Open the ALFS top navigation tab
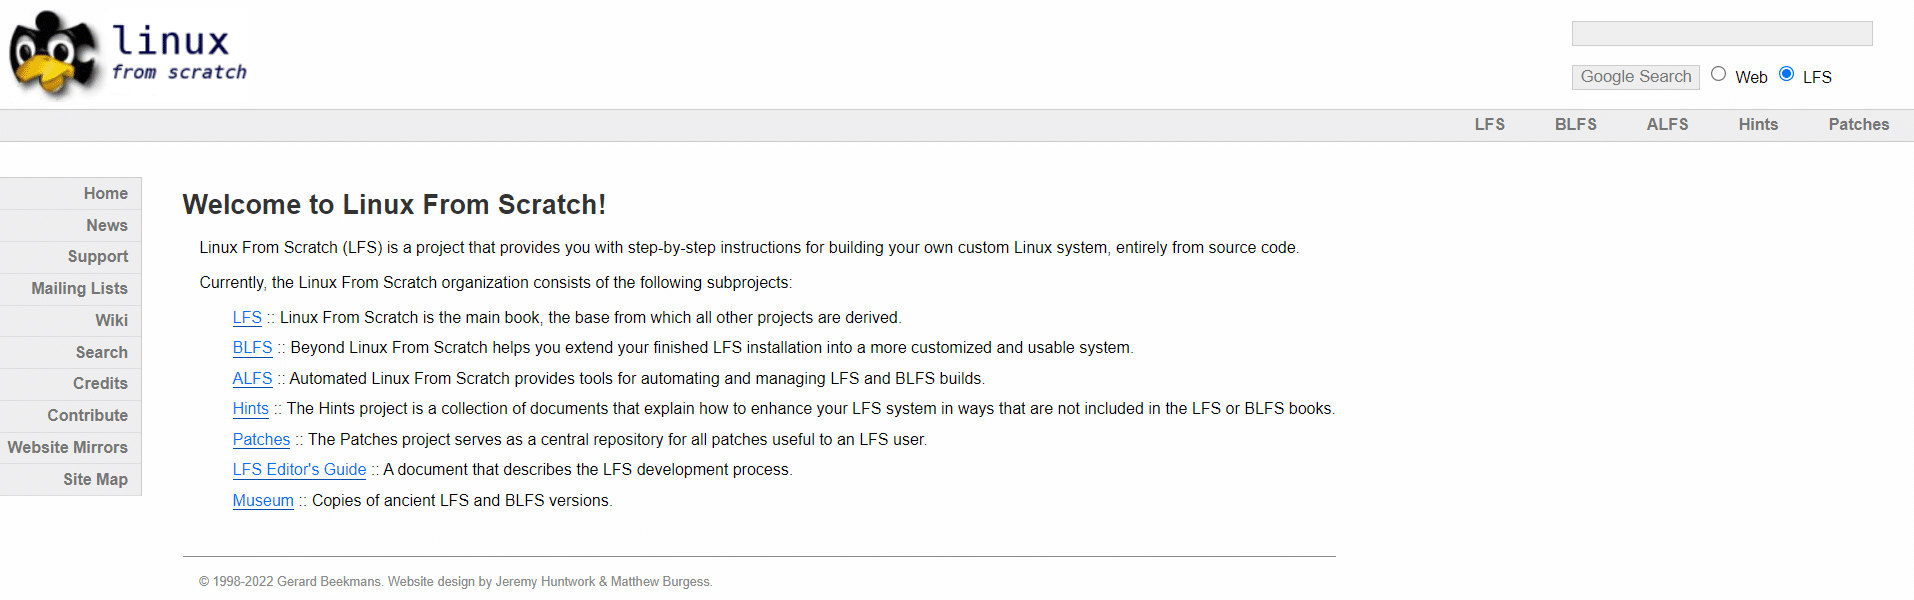Screen dimensions: 1914x600 1667,125
